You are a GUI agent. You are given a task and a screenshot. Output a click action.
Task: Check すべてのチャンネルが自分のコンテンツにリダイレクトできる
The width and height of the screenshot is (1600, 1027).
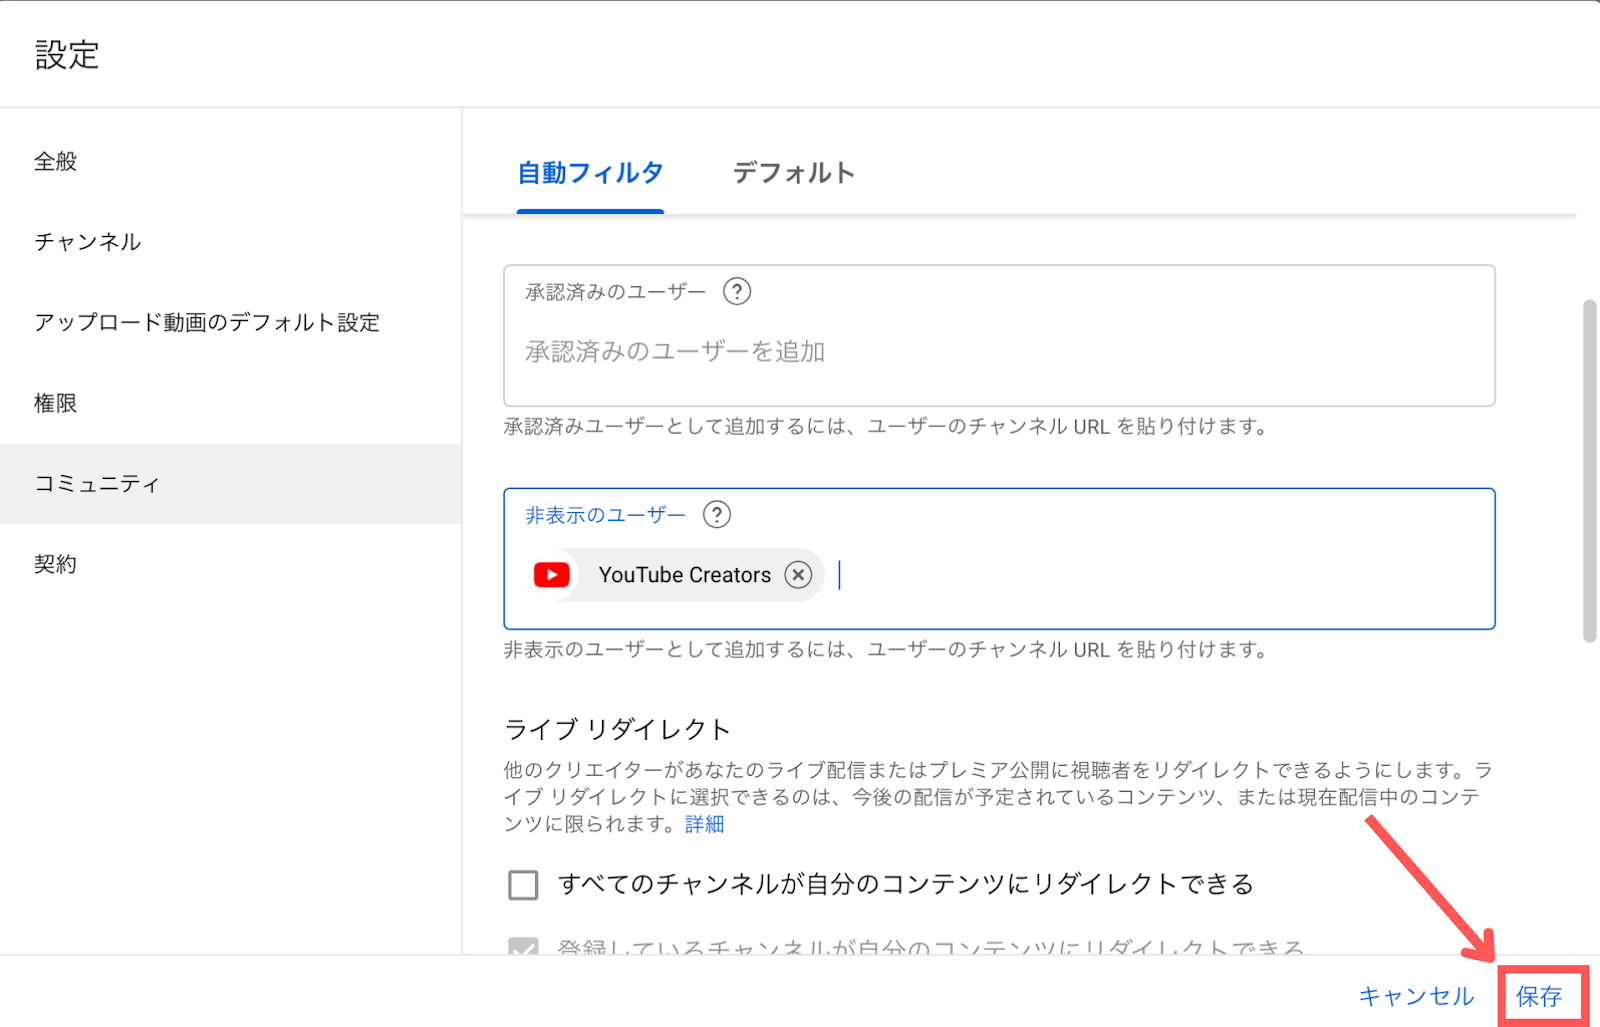point(523,884)
